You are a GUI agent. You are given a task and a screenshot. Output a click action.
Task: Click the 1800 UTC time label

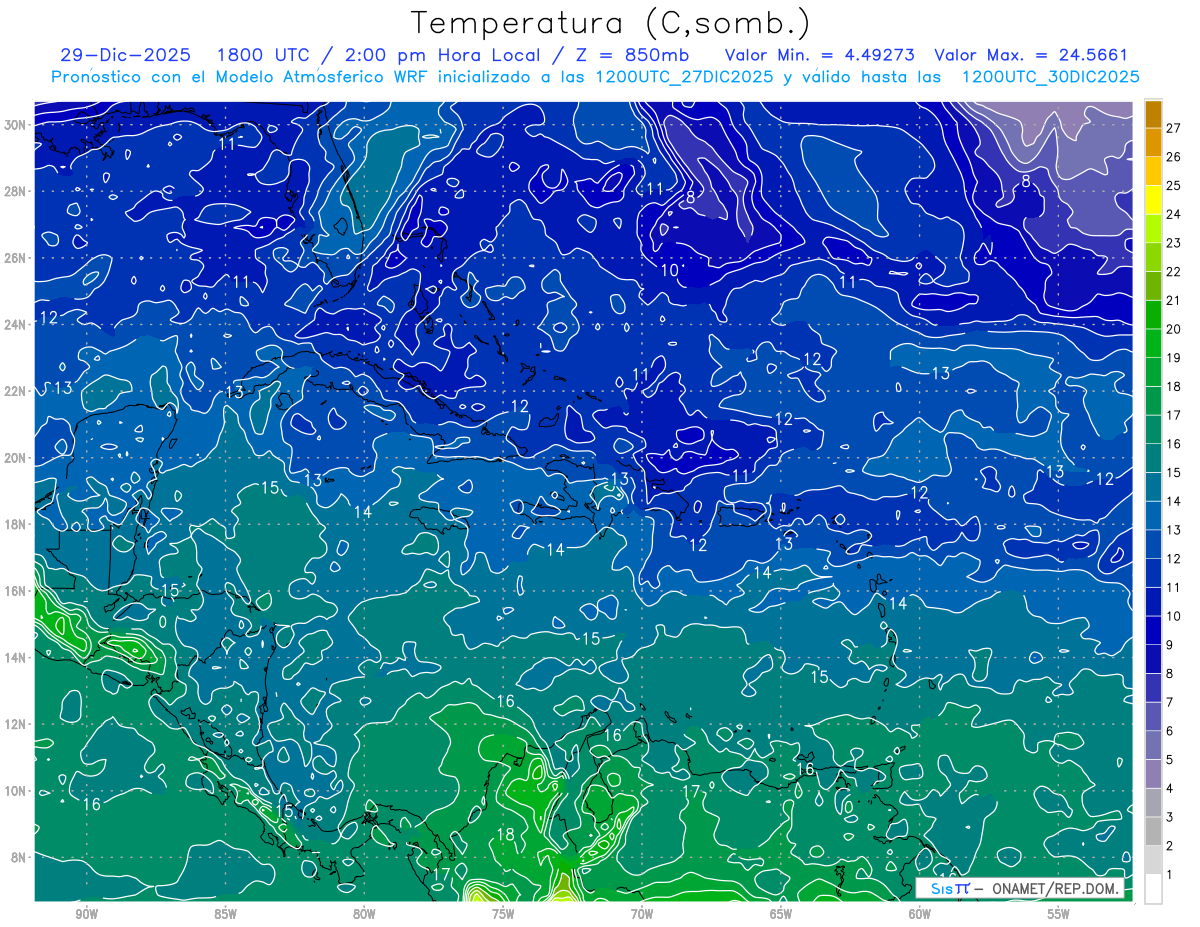point(264,55)
